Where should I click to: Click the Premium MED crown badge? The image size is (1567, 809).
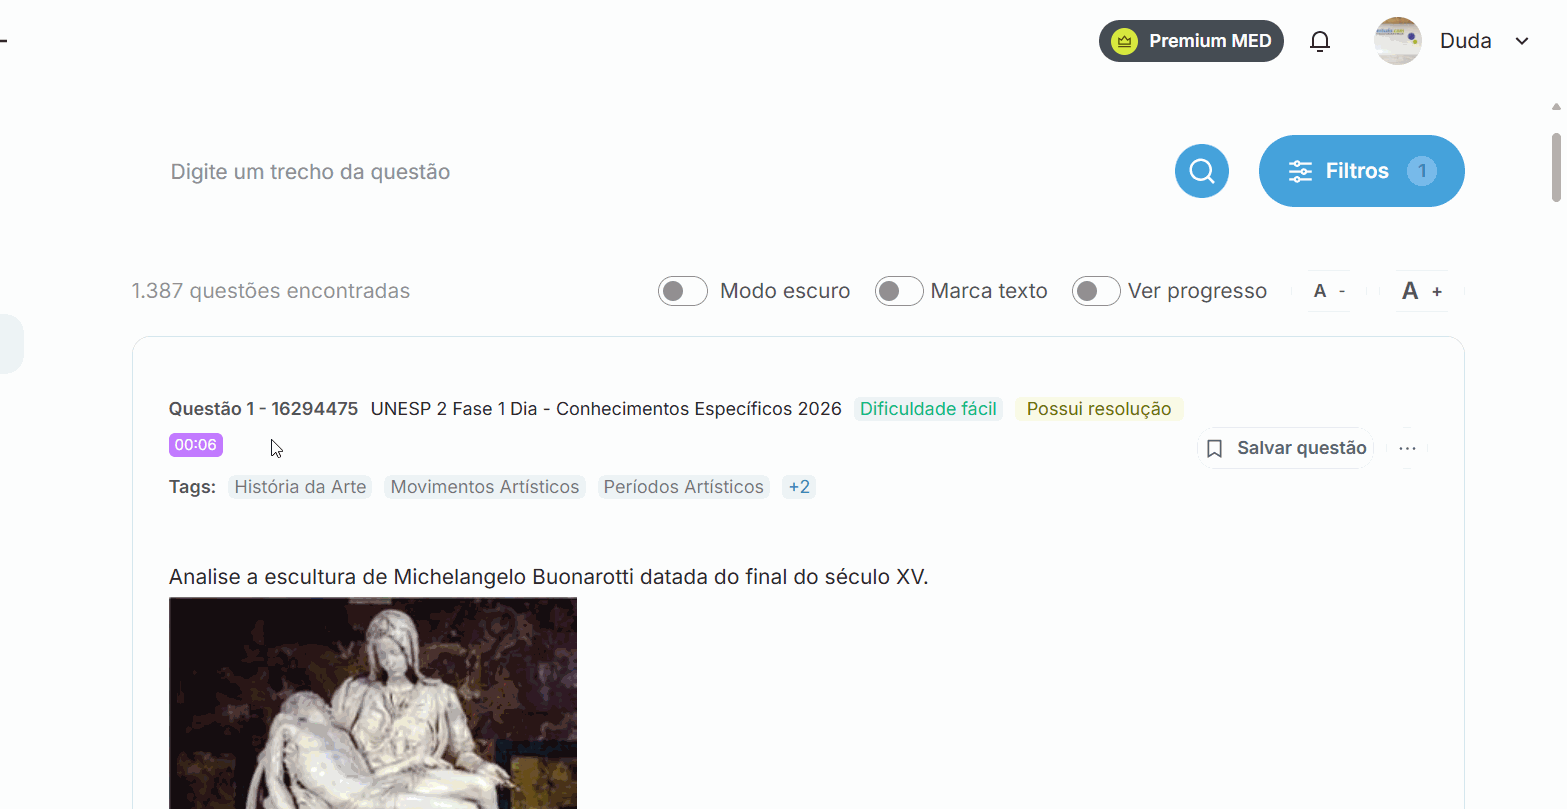(1191, 41)
